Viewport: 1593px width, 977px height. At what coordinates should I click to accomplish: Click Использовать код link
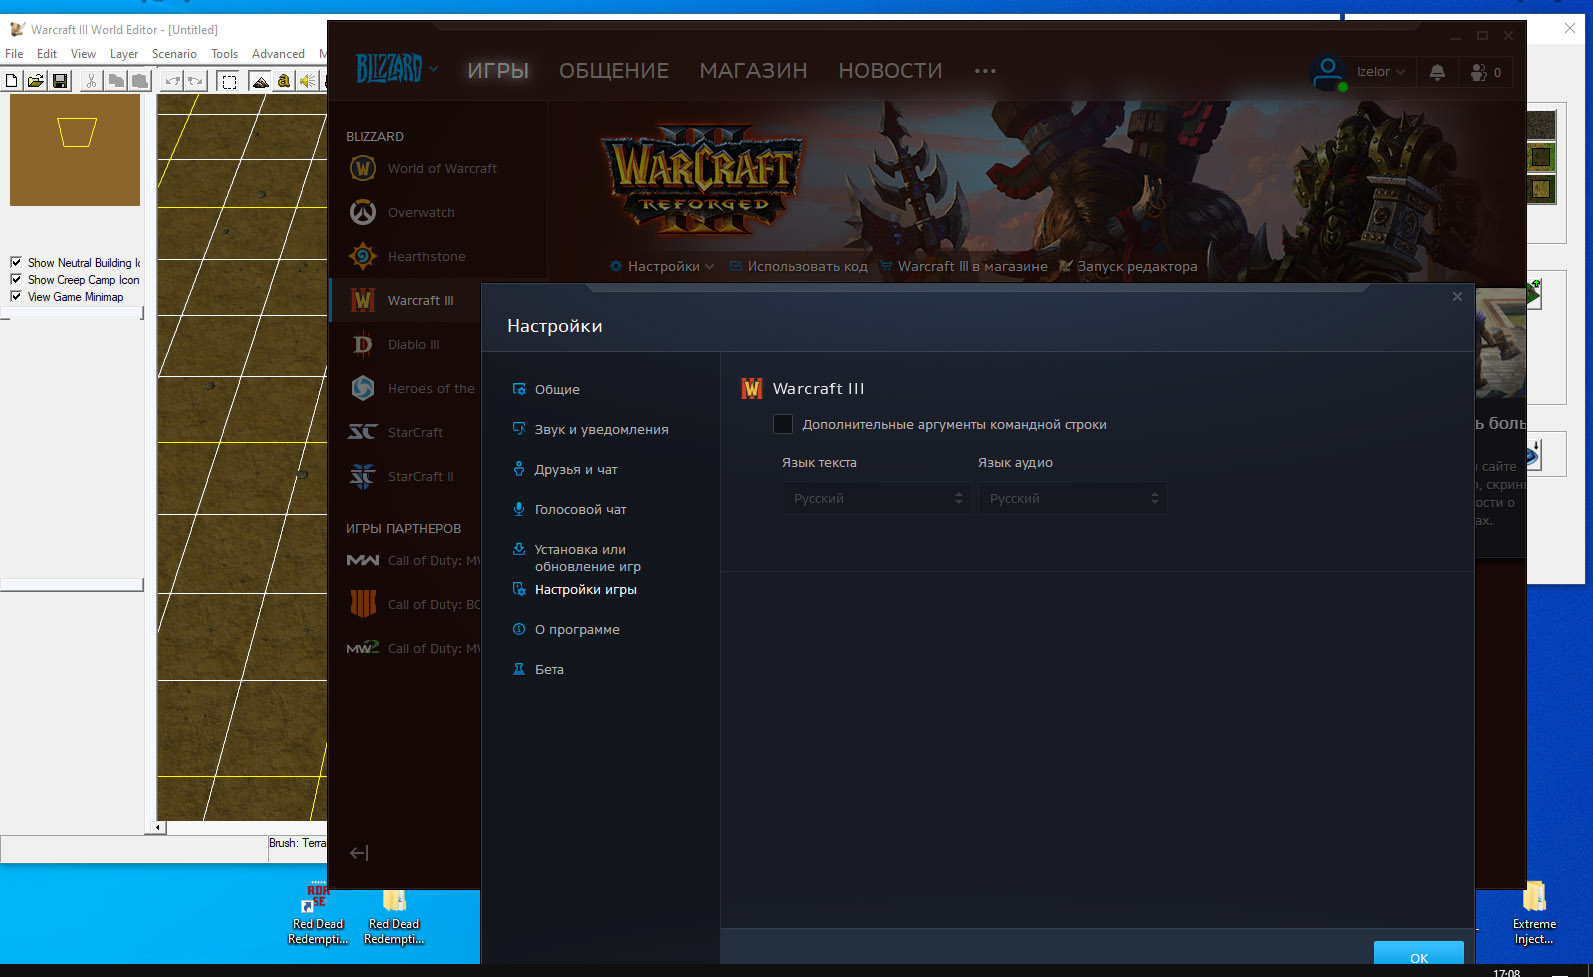coord(798,266)
